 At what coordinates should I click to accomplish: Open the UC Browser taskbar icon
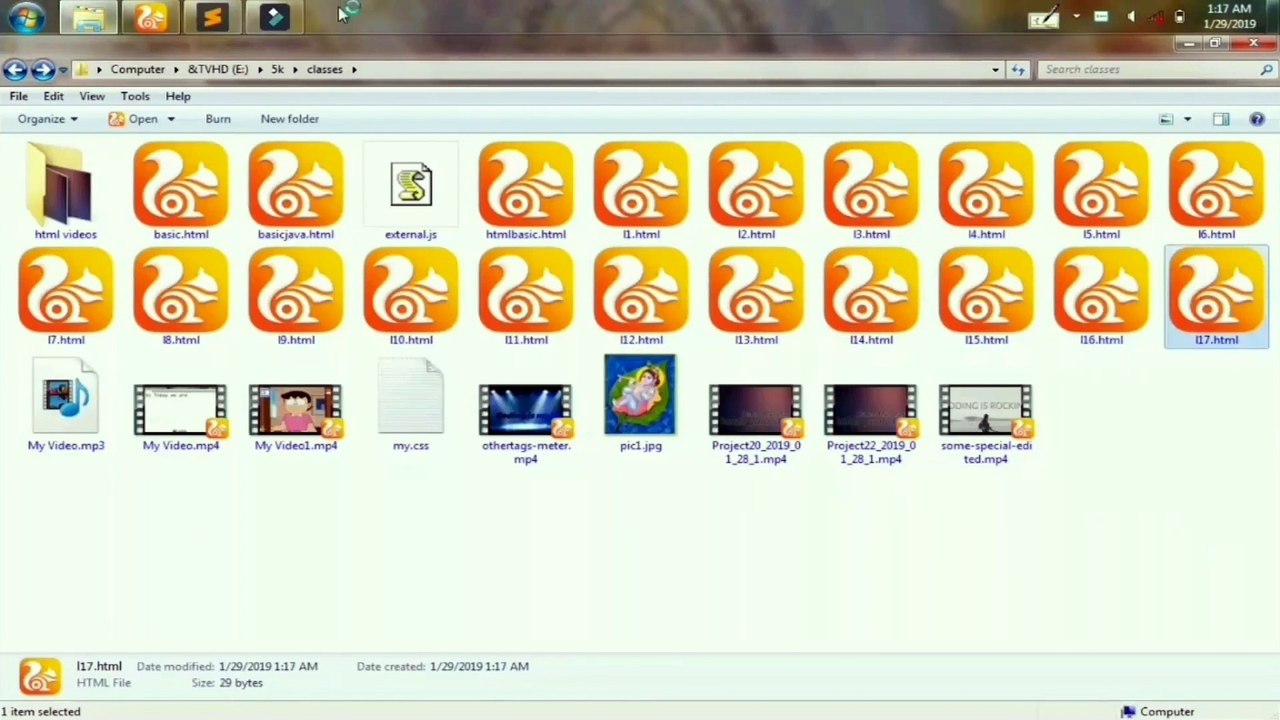pos(151,17)
